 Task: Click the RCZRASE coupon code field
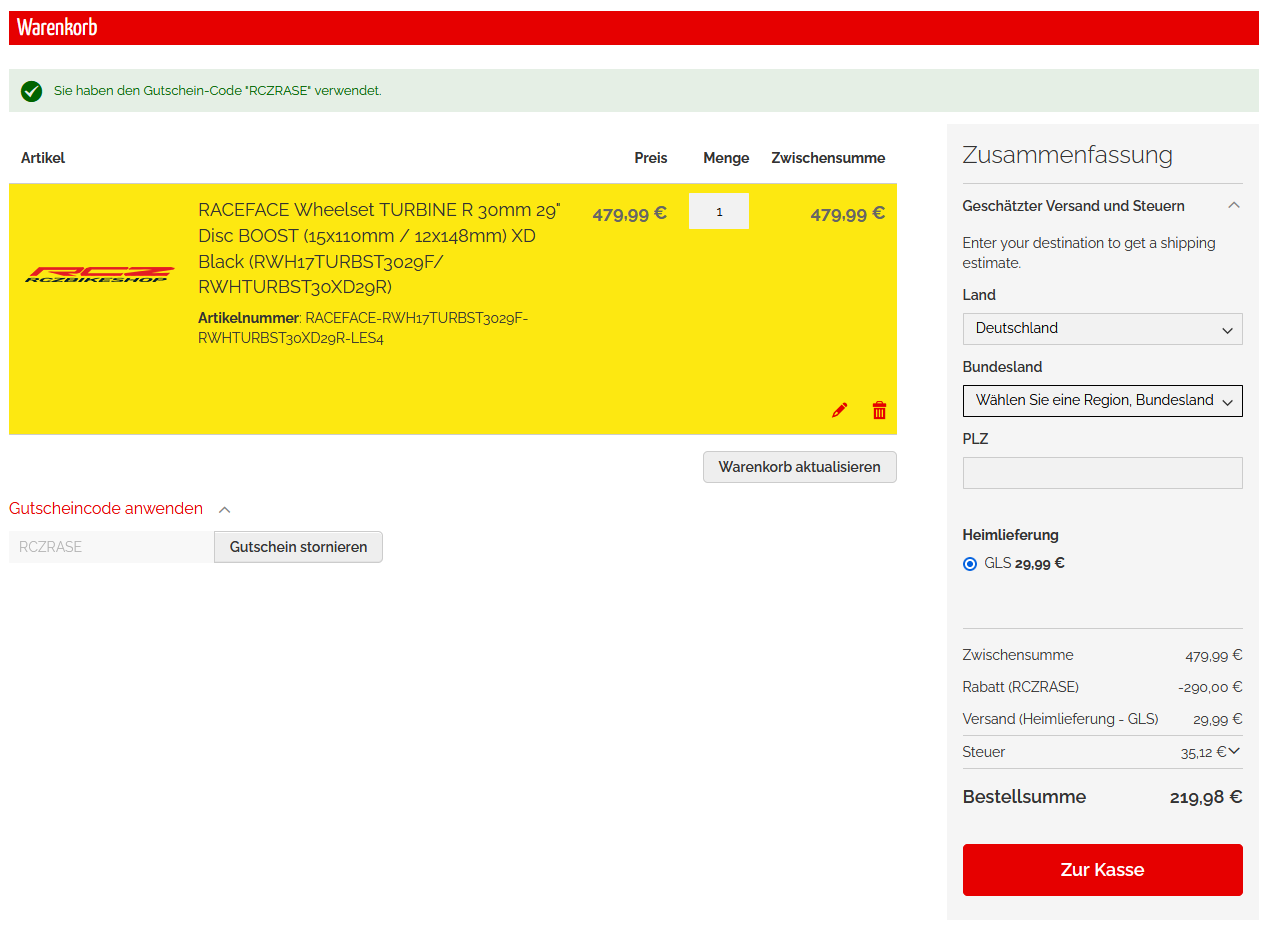coord(111,547)
